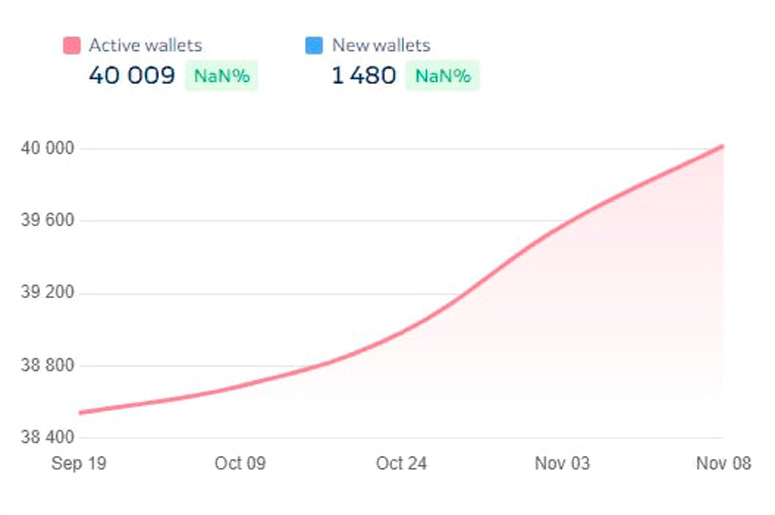Viewport: 775px width, 515px height.
Task: Click the 39 600 y-axis label
Action: [48, 221]
